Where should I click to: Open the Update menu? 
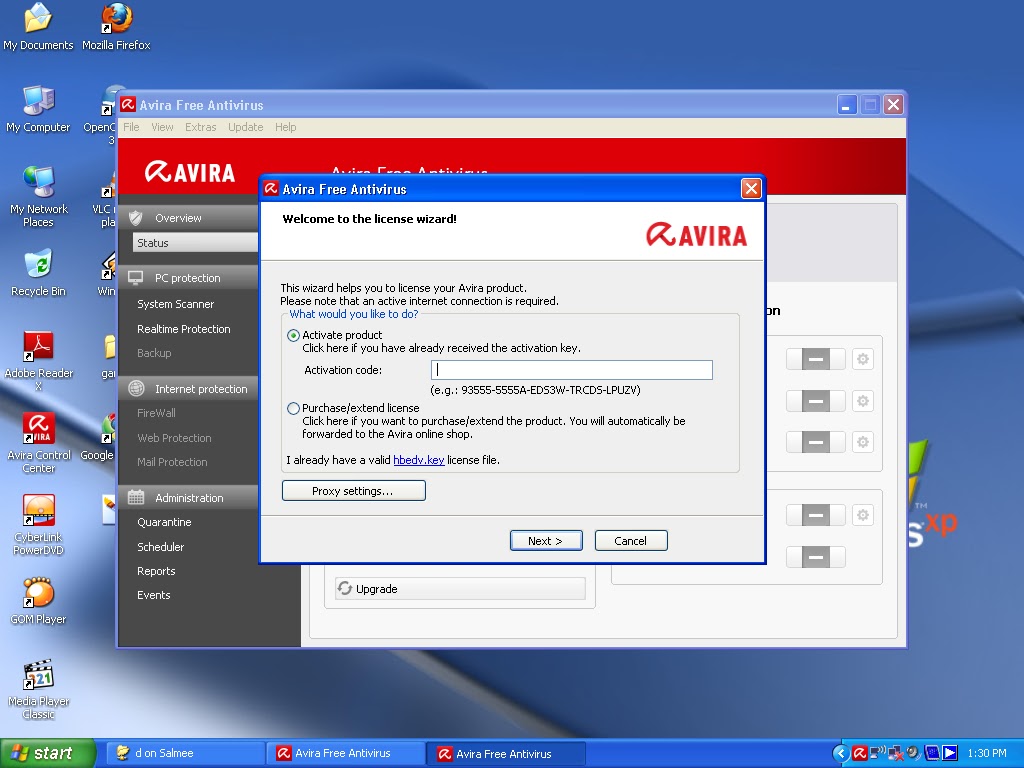click(246, 127)
